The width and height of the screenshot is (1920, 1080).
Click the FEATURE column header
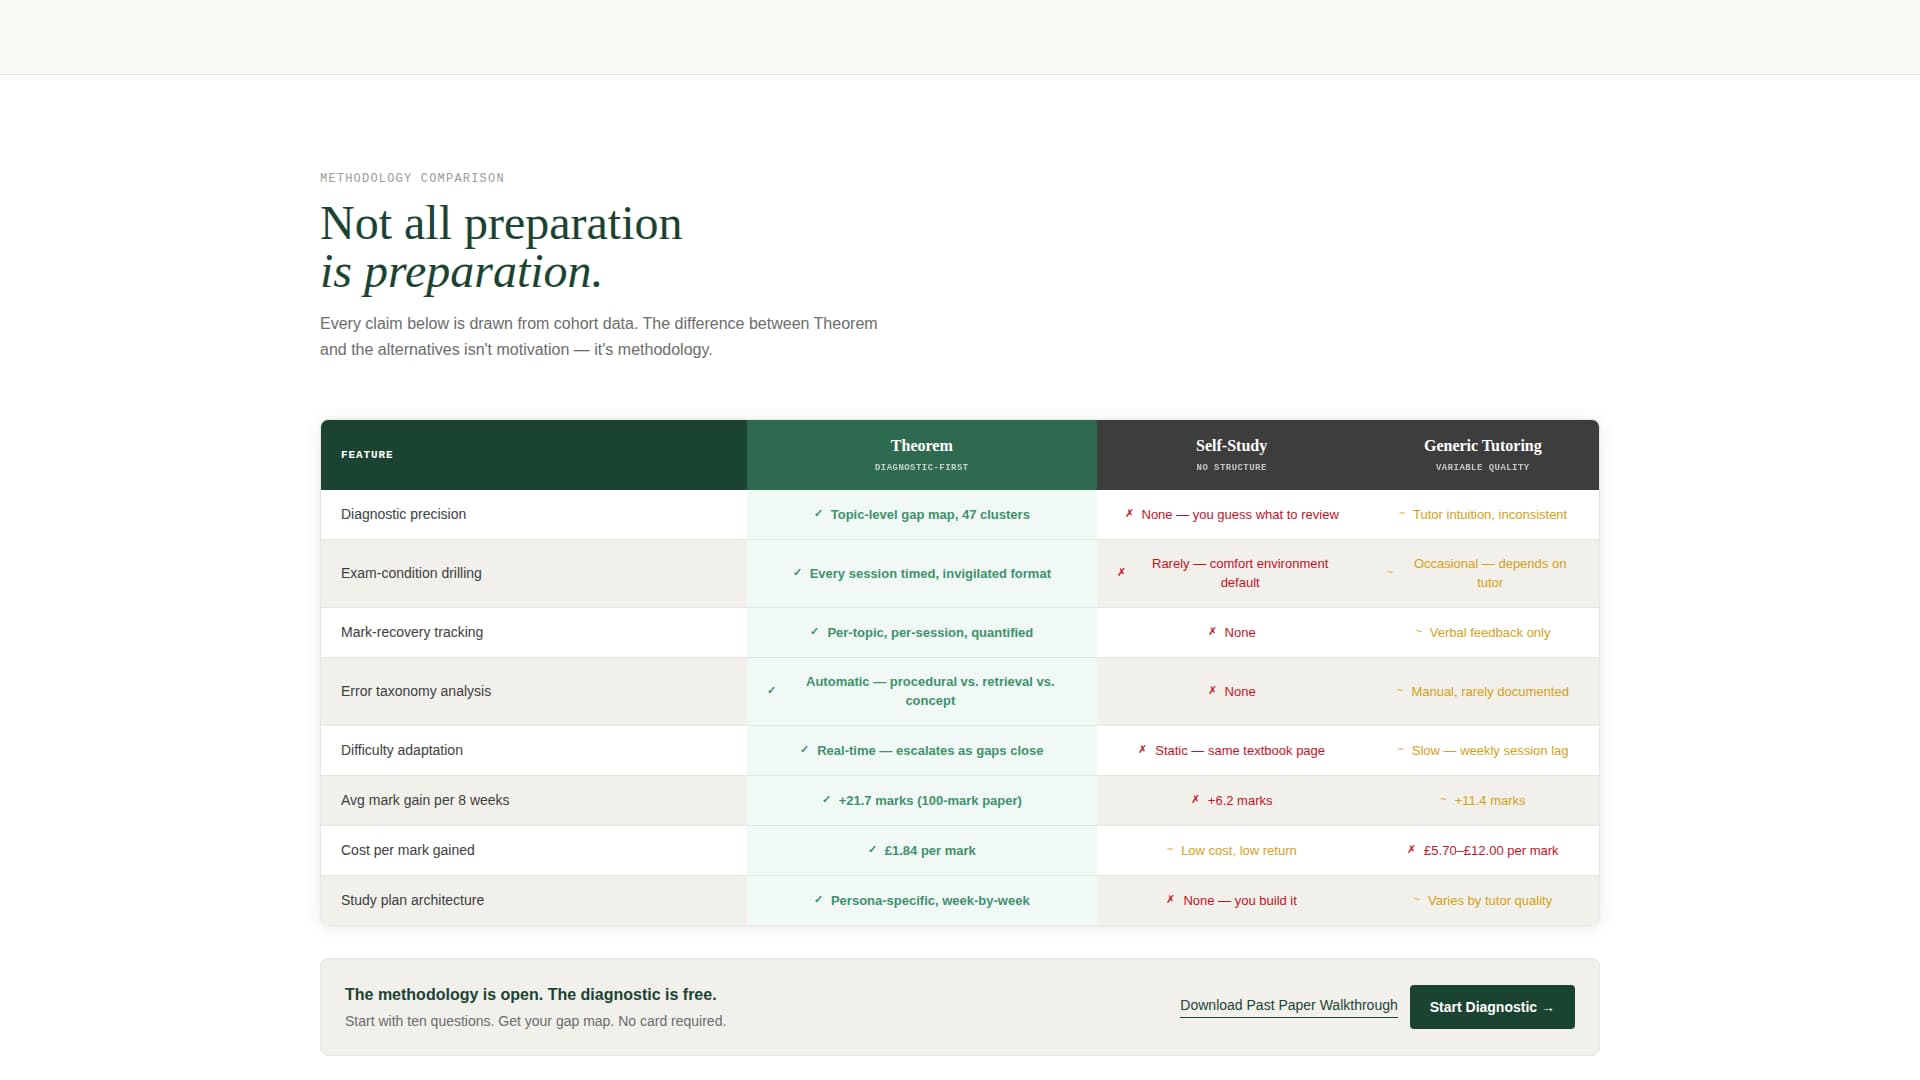(x=534, y=455)
